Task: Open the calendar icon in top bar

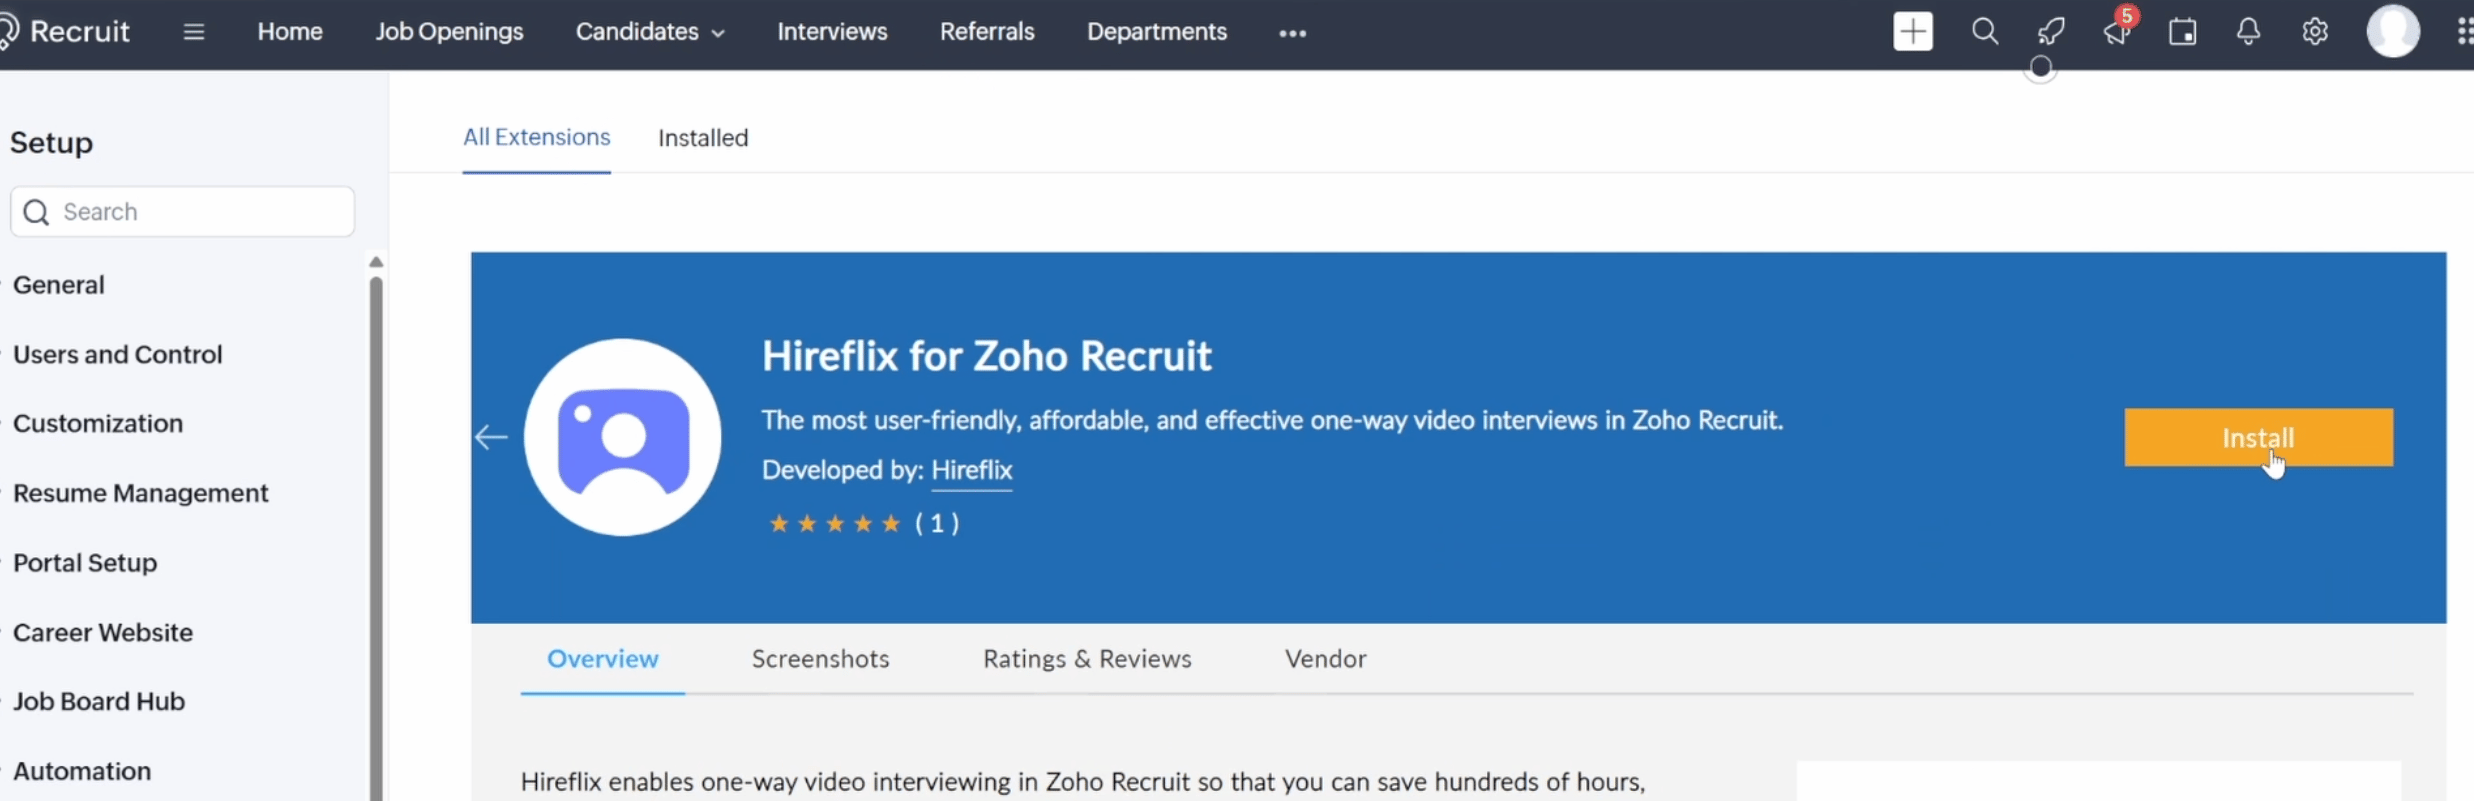Action: click(x=2182, y=31)
